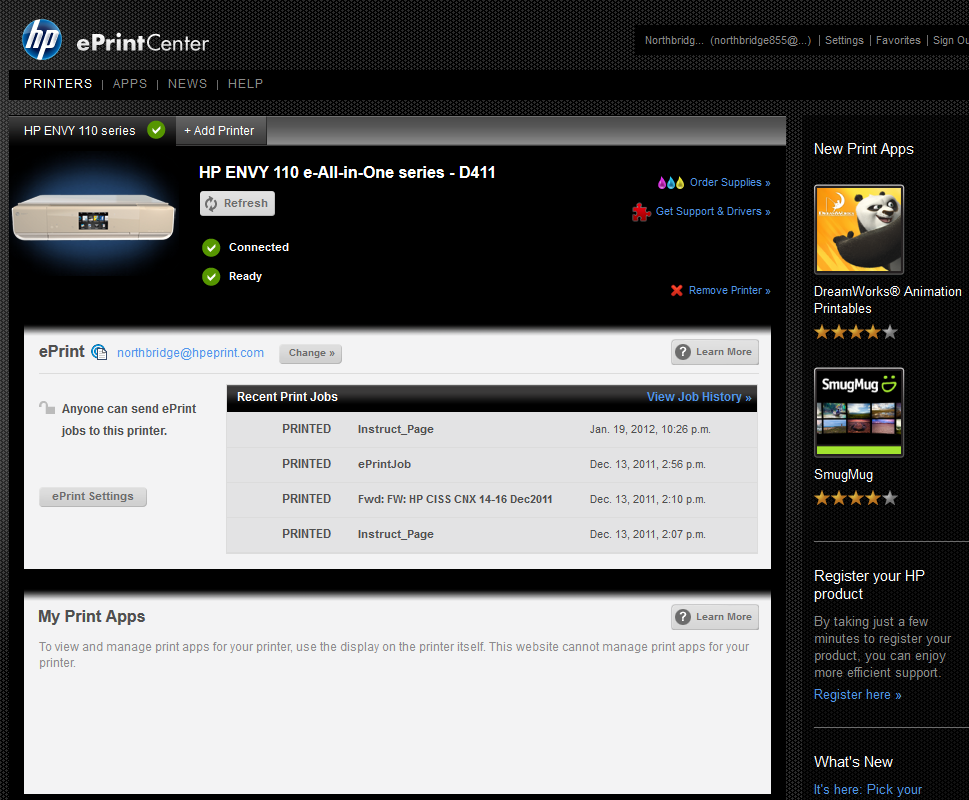Screen dimensions: 969x800
Task: Open the NEWS menu
Action: (187, 84)
